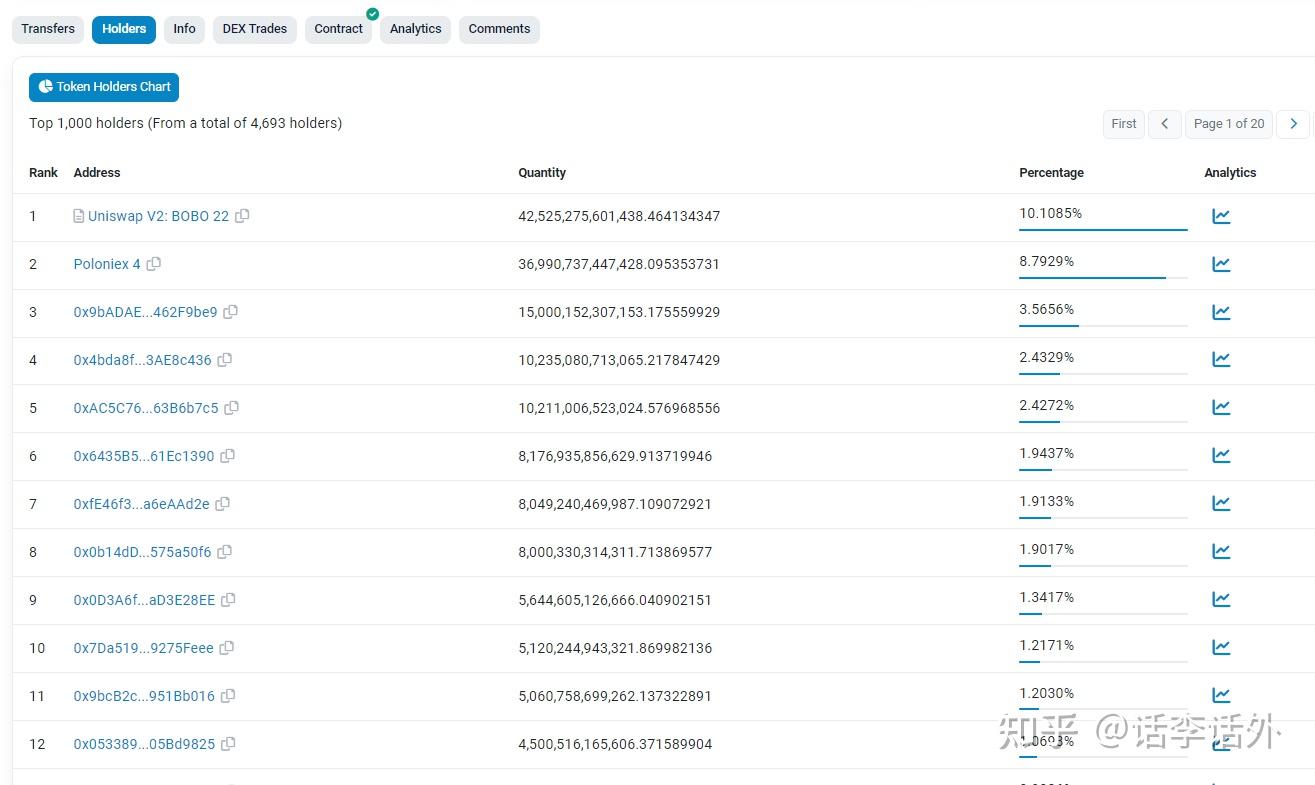
Task: Jump to the First page of holders
Action: coord(1124,124)
